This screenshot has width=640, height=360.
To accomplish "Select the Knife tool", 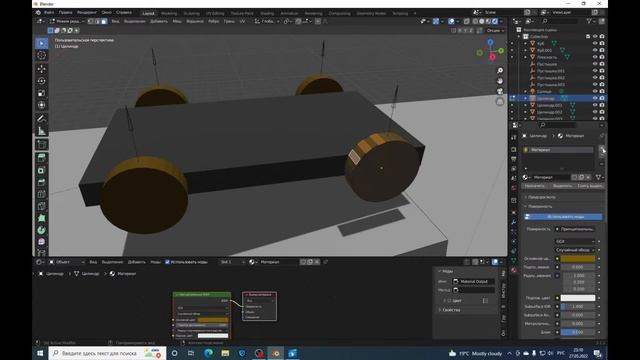I will pos(42,206).
